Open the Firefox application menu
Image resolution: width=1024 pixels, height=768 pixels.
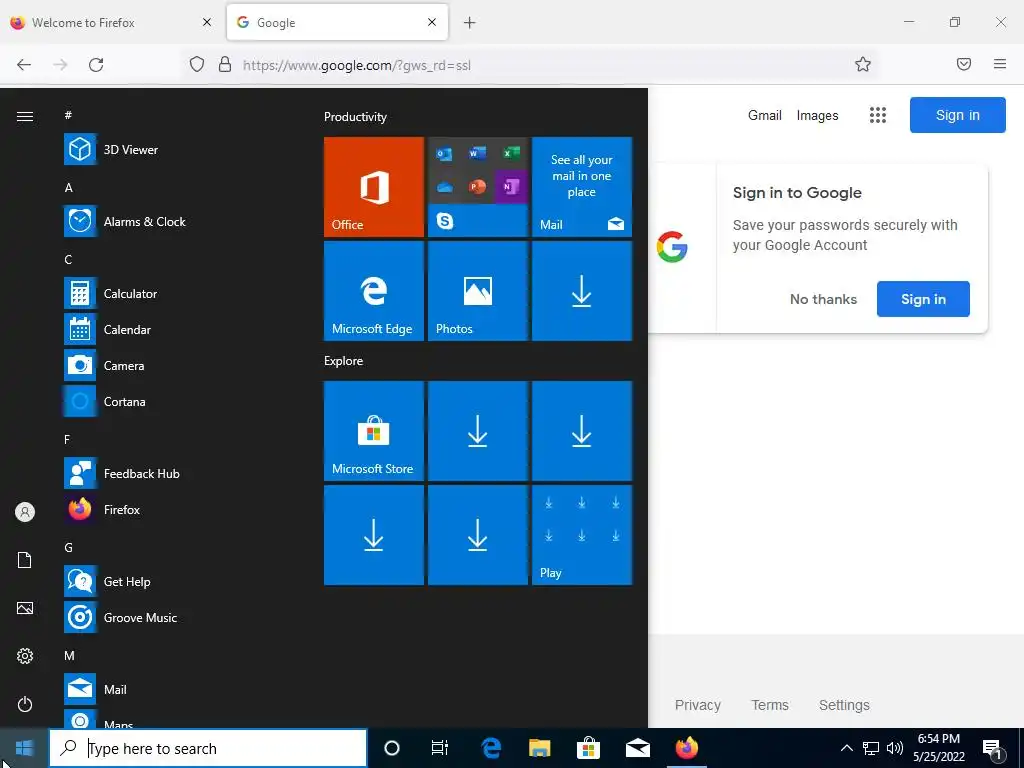(x=1000, y=64)
